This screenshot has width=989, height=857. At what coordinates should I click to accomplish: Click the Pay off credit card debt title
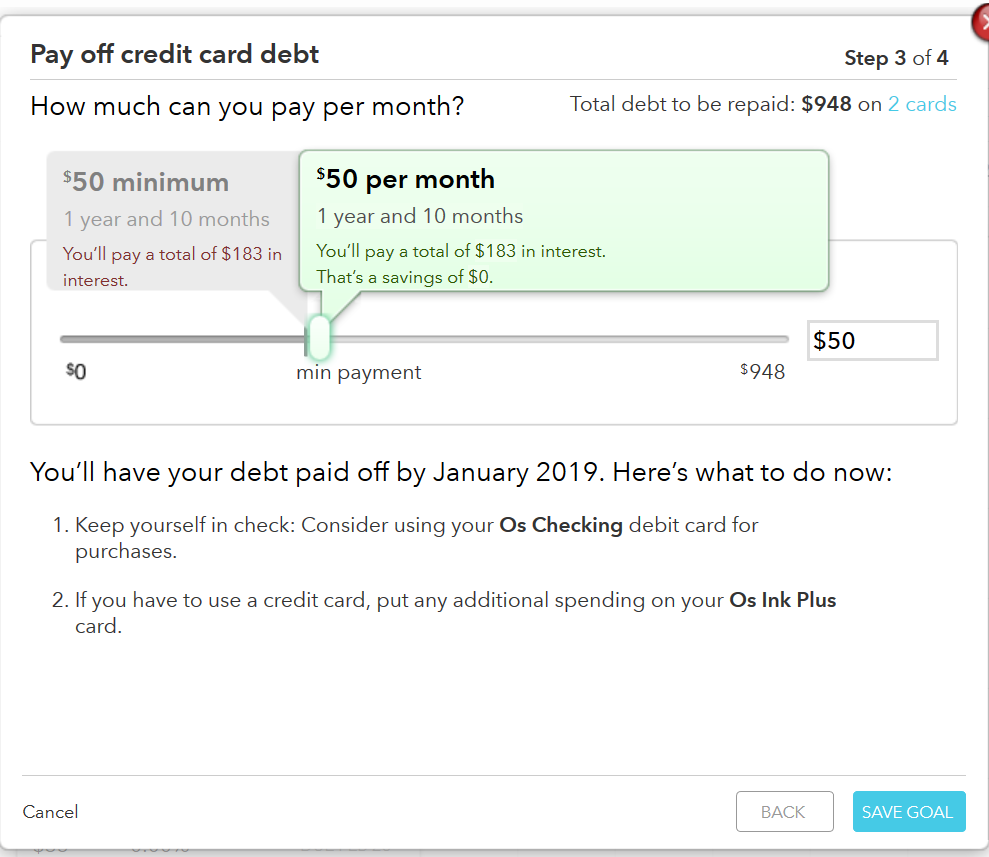click(175, 54)
